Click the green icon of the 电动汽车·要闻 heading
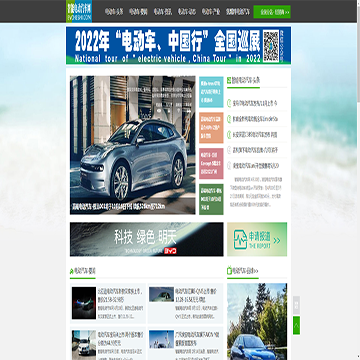 [x=72, y=271]
